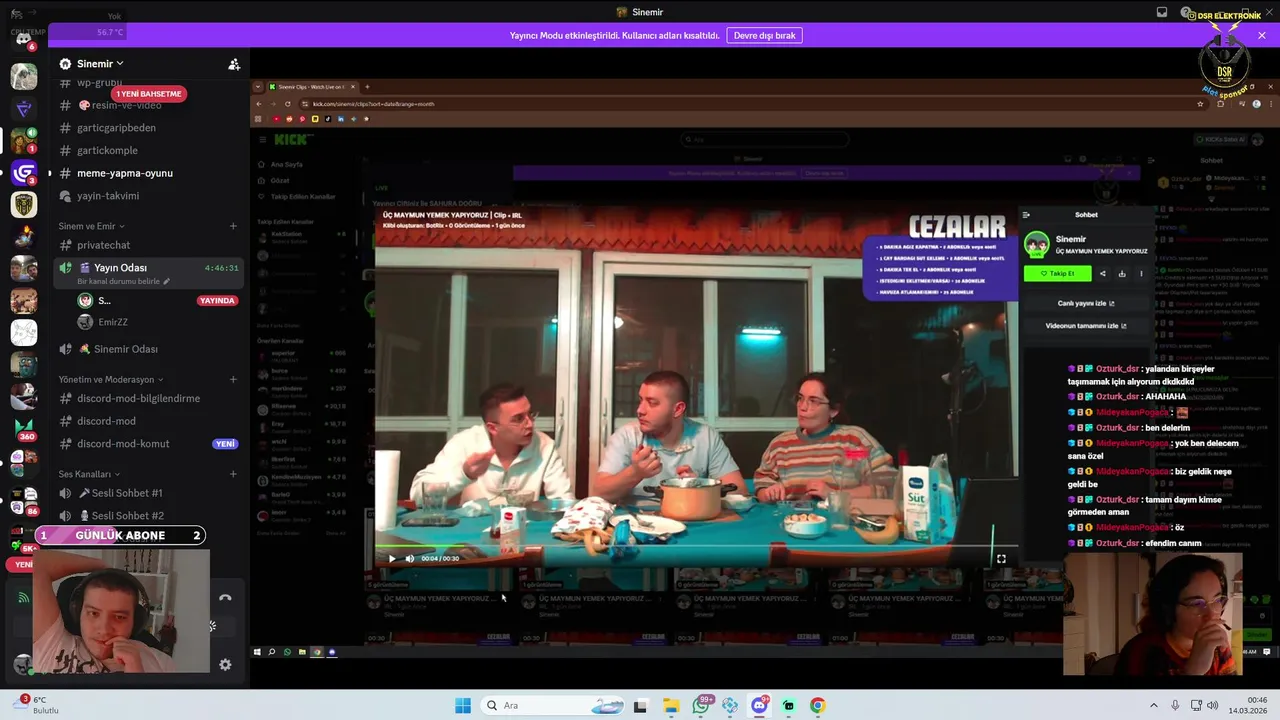Select user EmirZZ in voice channel
Viewport: 1280px width, 720px height.
113,322
